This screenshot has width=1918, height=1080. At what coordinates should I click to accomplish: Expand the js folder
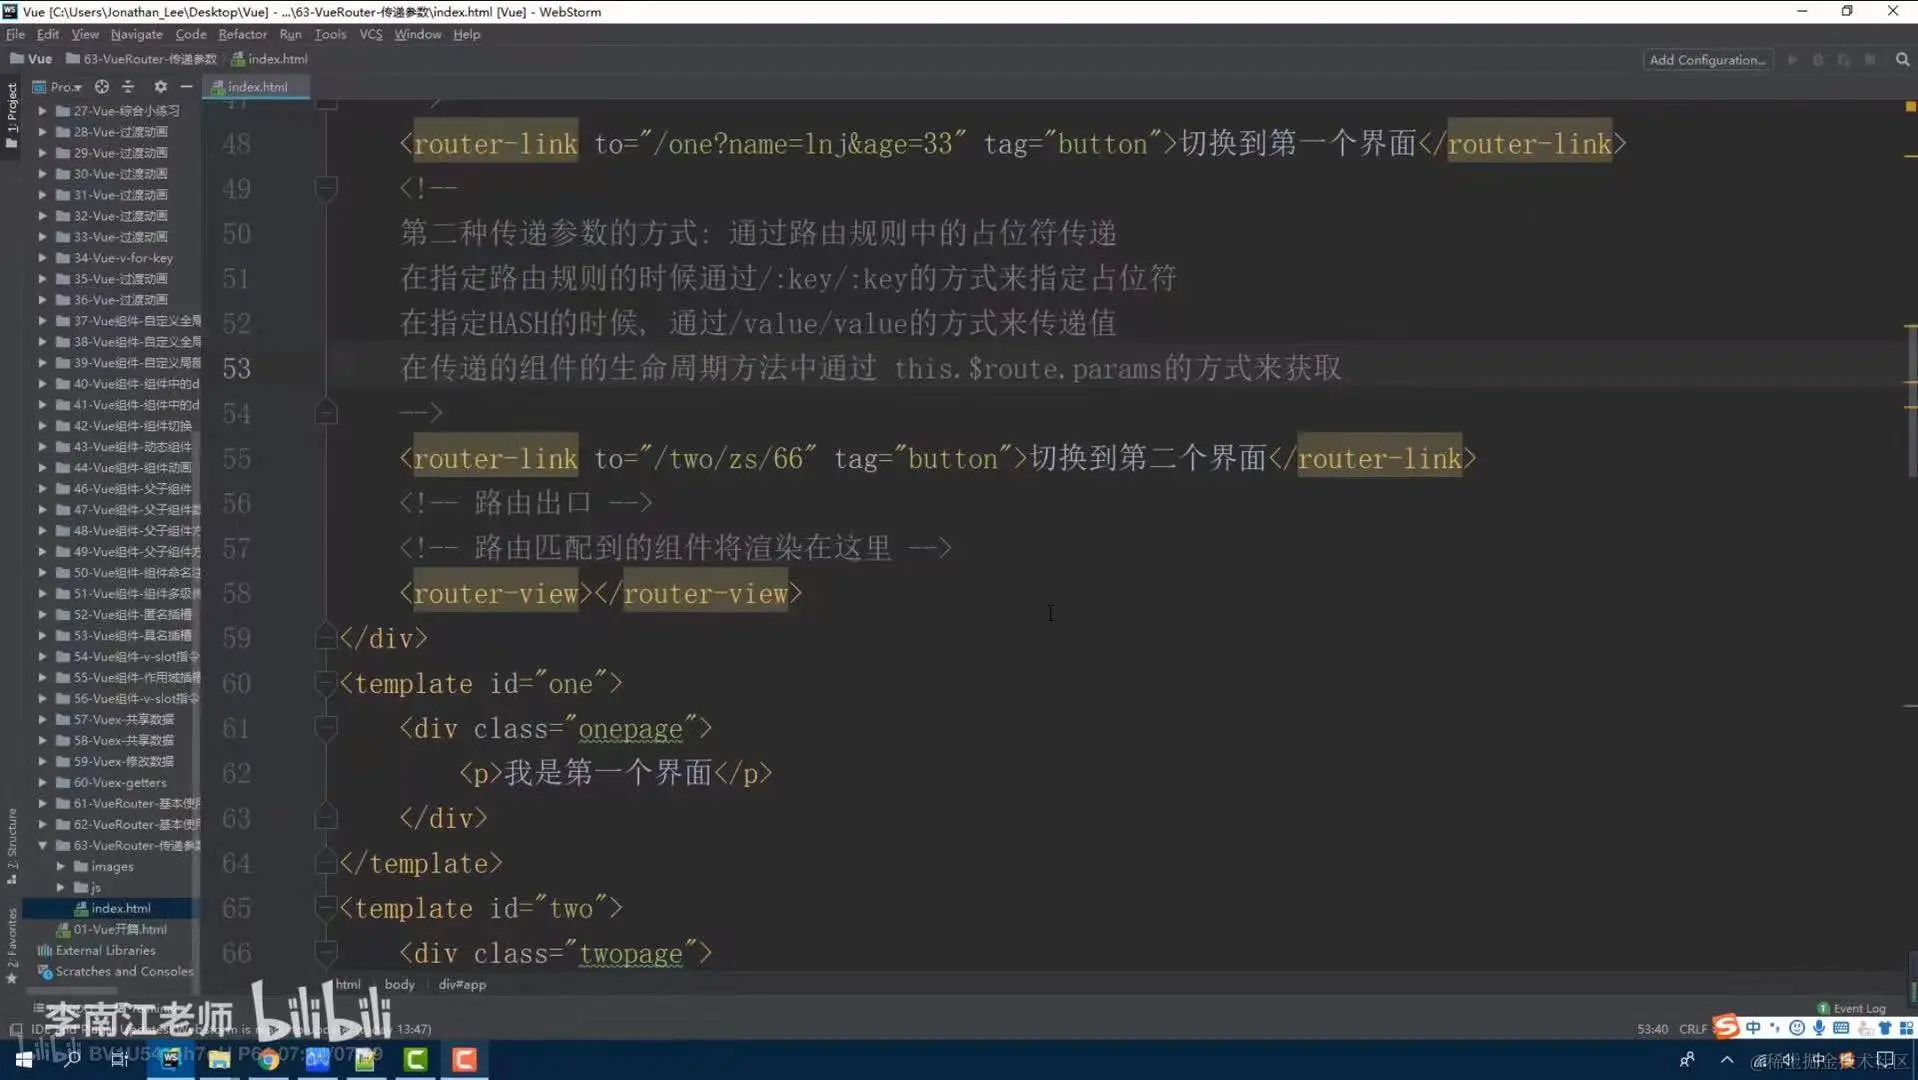pos(62,887)
